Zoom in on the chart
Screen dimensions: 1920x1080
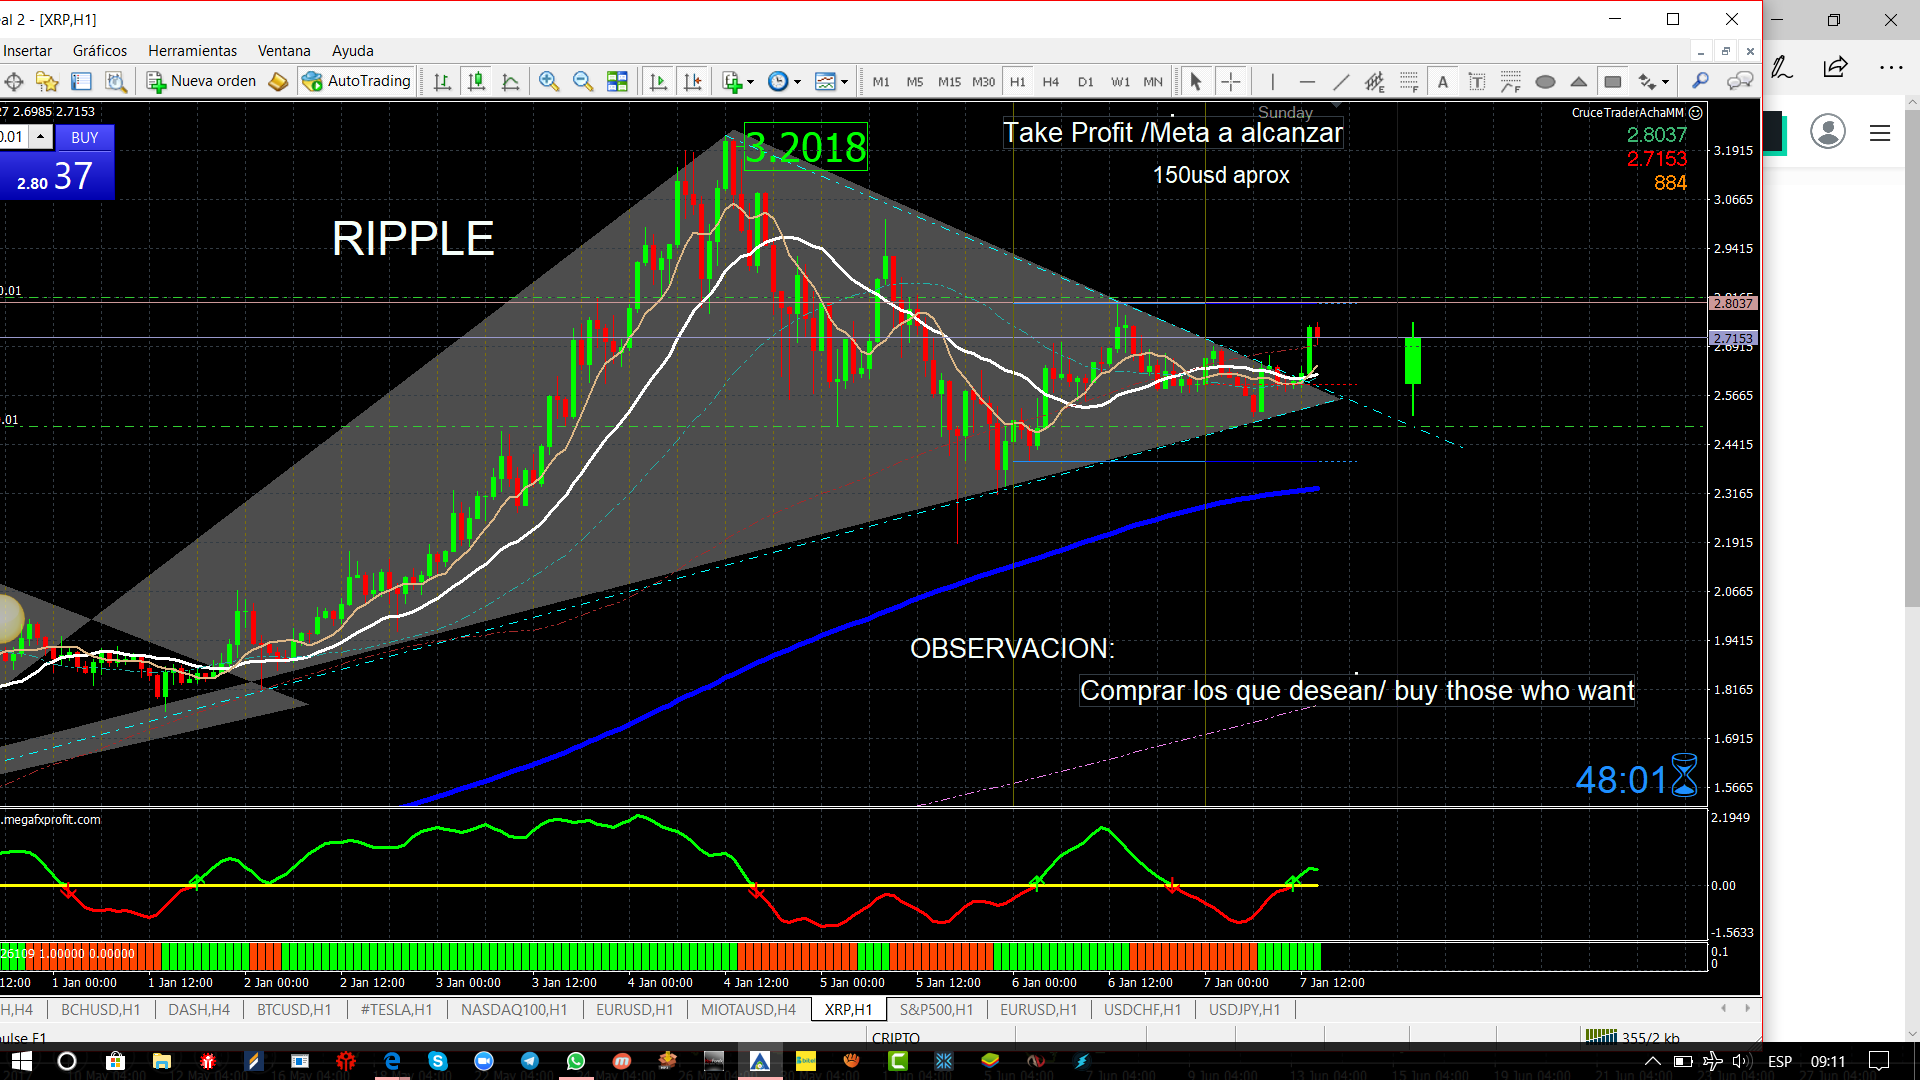click(x=548, y=81)
